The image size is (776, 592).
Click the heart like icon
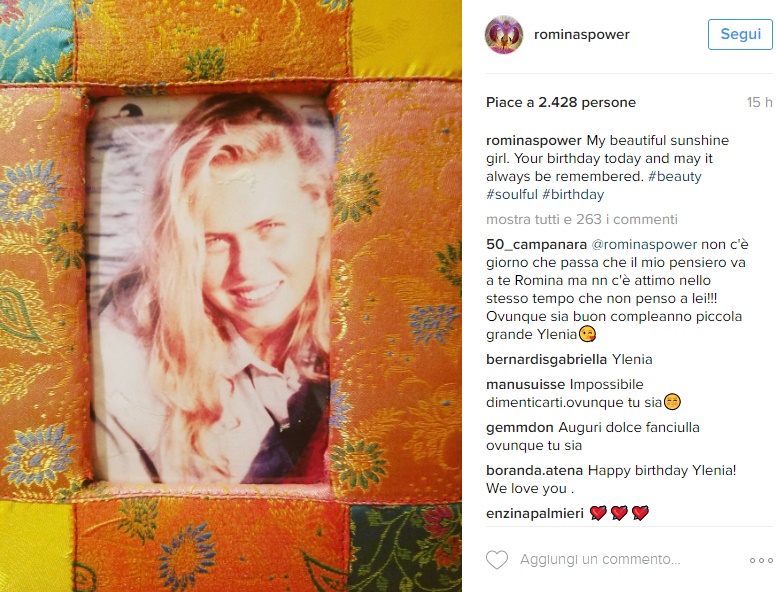click(497, 560)
